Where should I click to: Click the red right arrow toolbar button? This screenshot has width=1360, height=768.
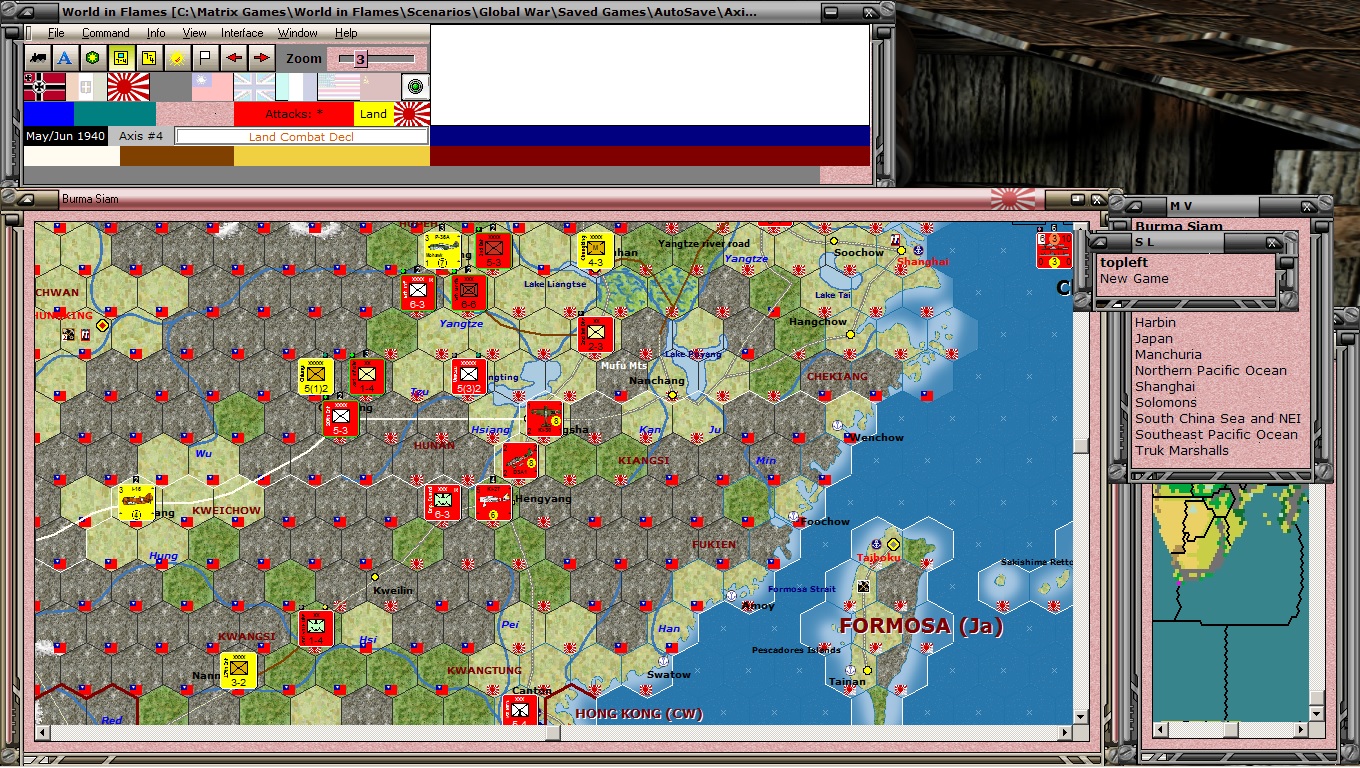point(261,58)
